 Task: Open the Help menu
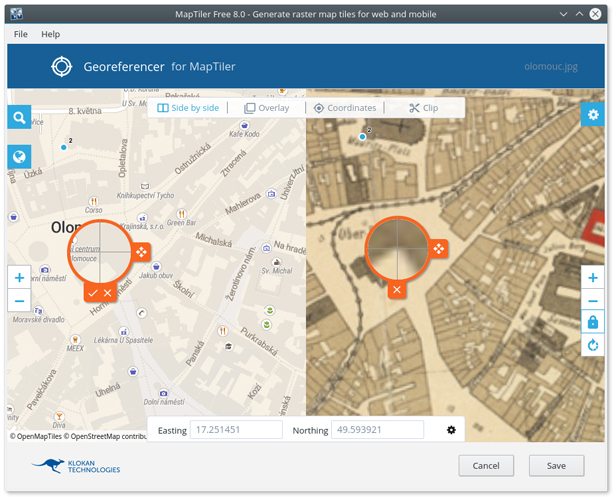point(51,34)
